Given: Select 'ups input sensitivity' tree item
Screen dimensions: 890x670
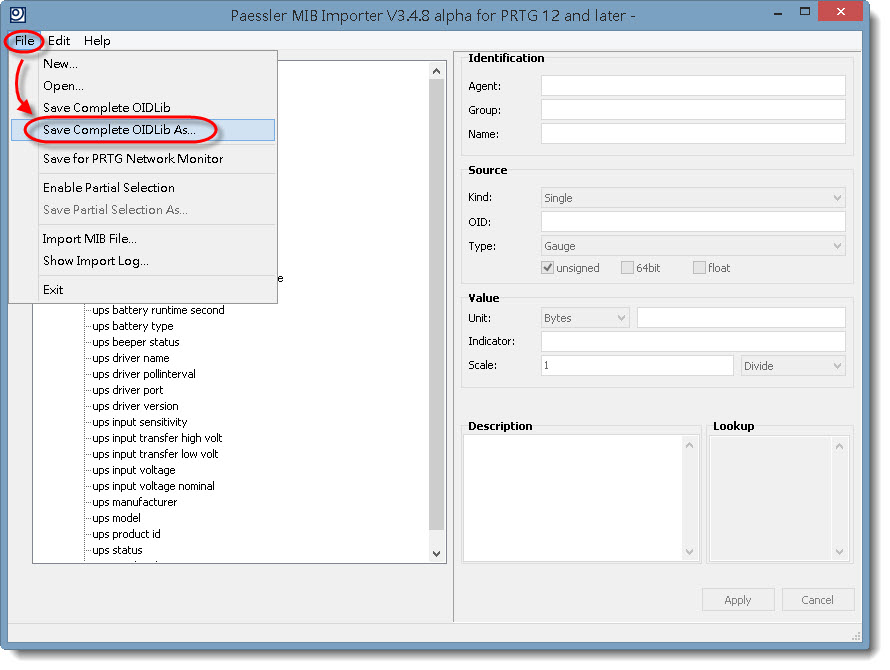Looking at the screenshot, I should pos(140,422).
